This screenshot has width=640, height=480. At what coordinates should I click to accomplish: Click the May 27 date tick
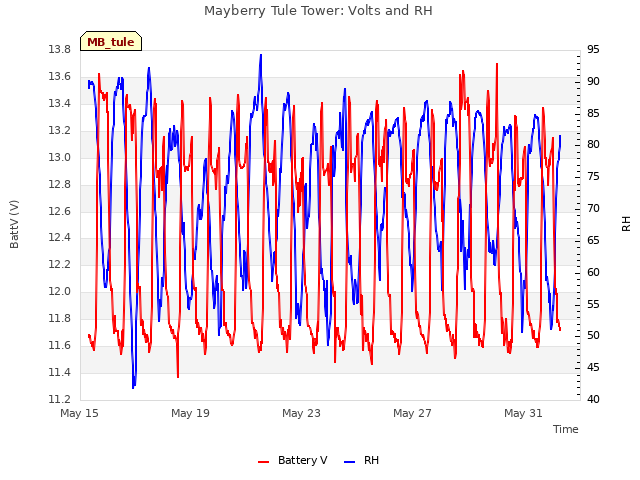412,413
